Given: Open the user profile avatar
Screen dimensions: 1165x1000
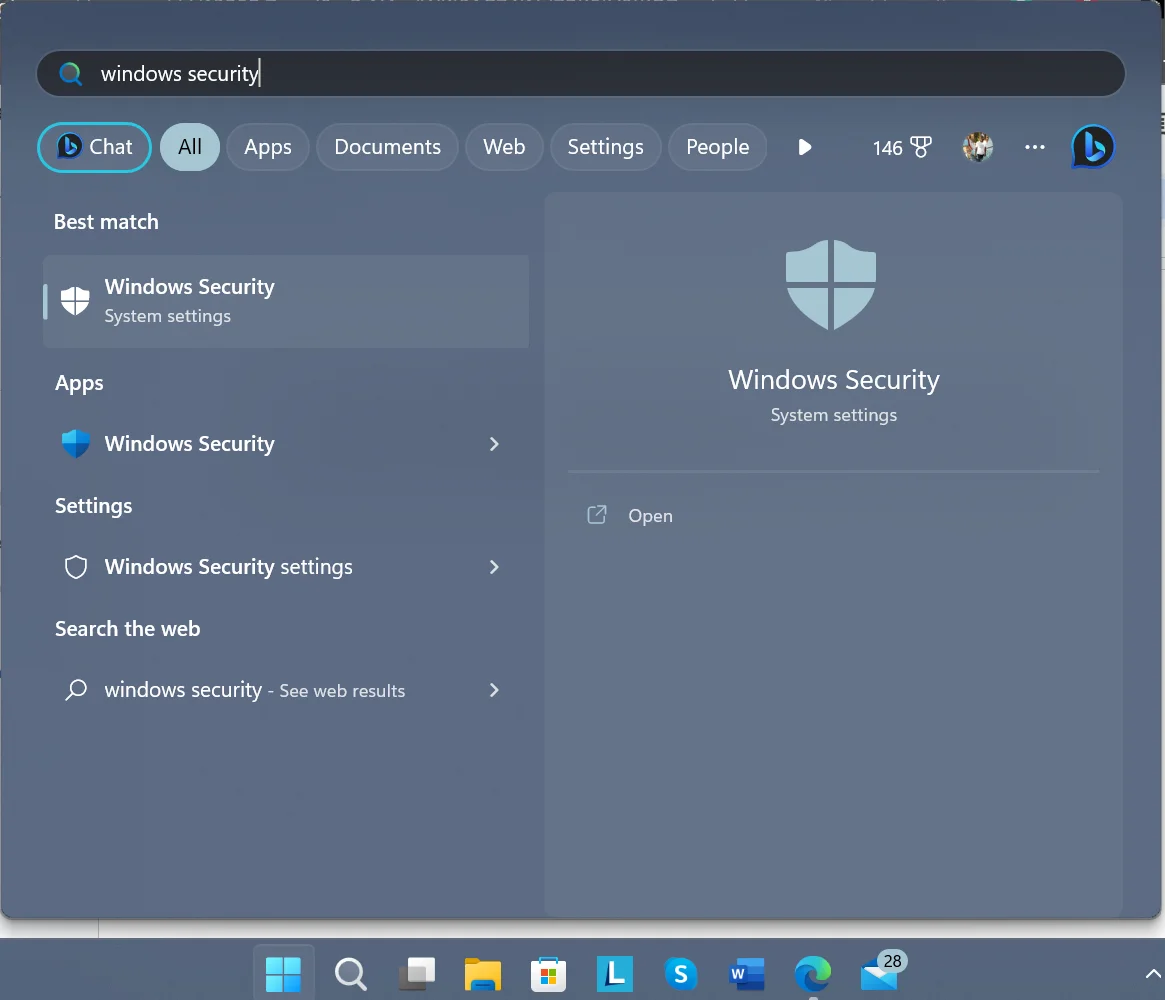Looking at the screenshot, I should coord(977,147).
